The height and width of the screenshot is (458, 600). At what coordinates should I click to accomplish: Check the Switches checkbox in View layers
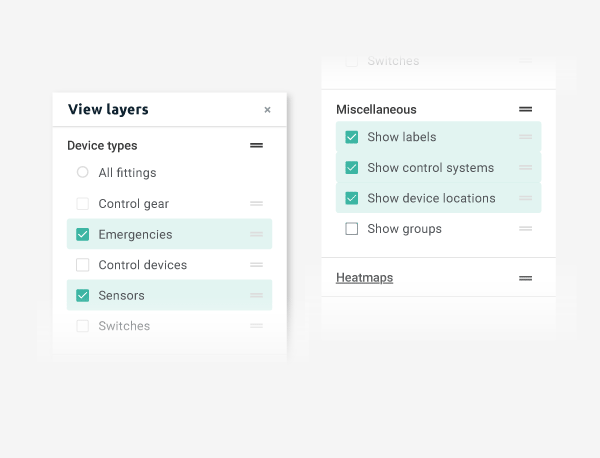82,326
